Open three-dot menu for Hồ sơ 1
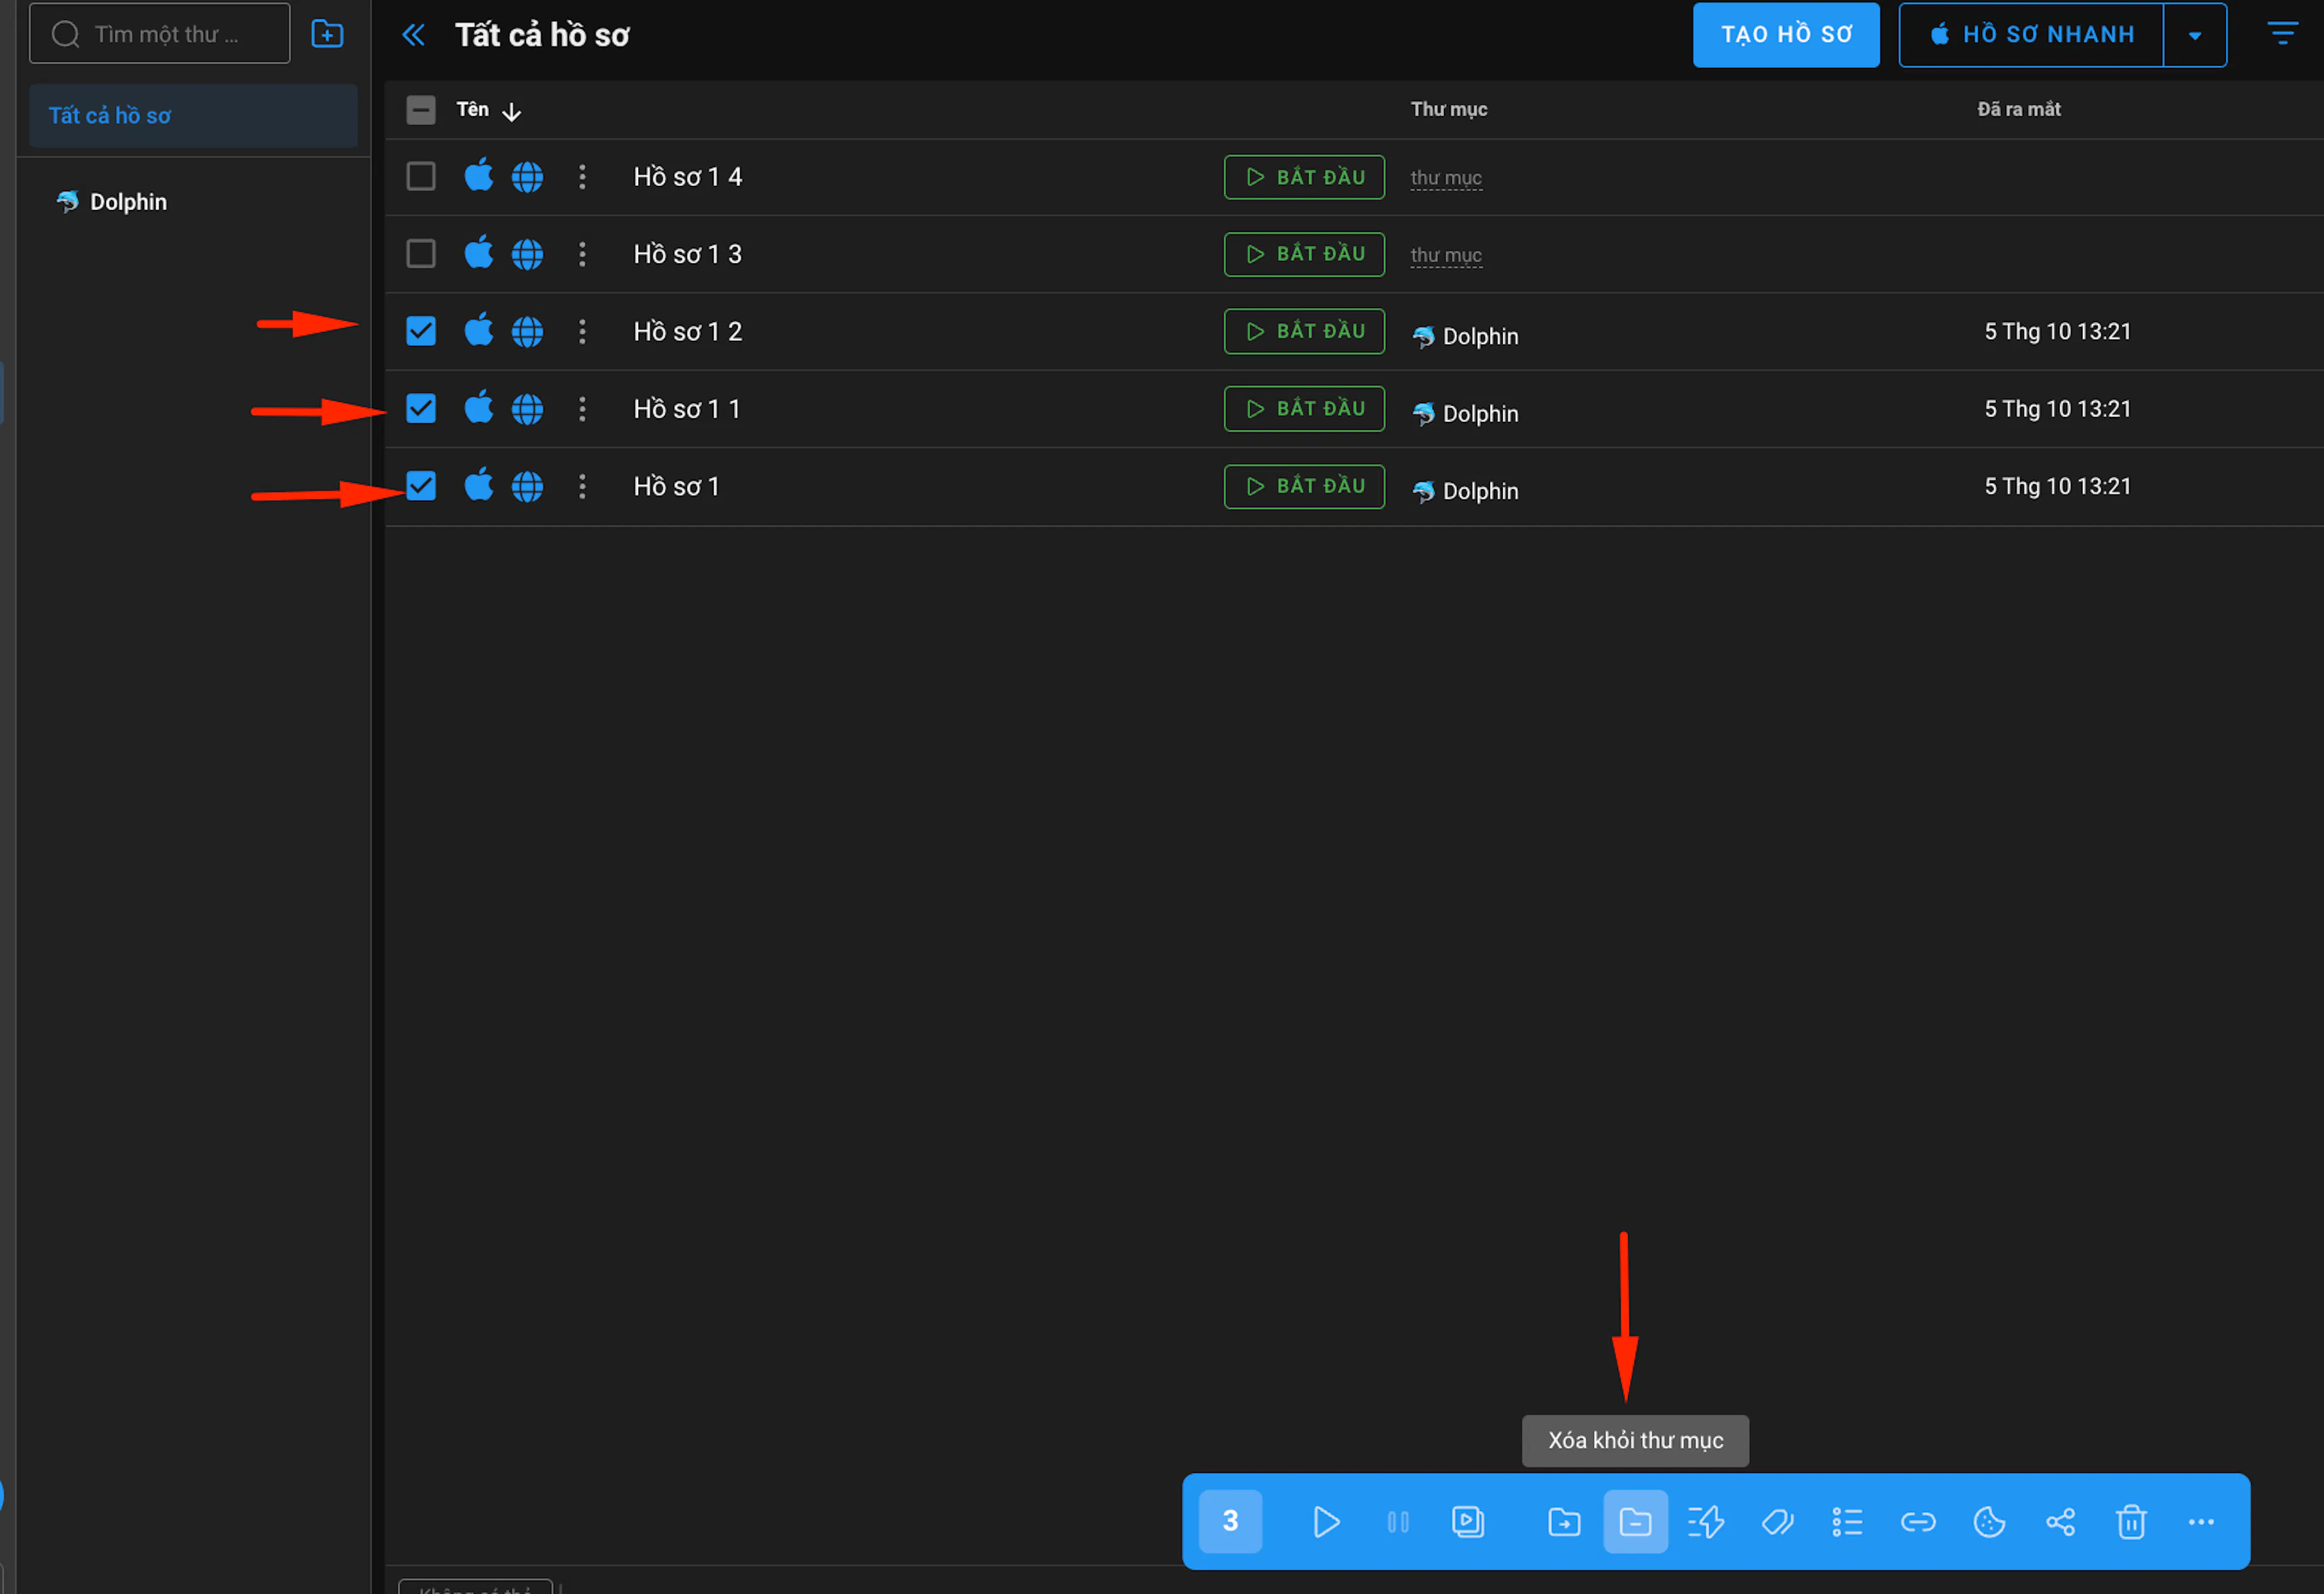This screenshot has height=1594, width=2324. click(582, 486)
